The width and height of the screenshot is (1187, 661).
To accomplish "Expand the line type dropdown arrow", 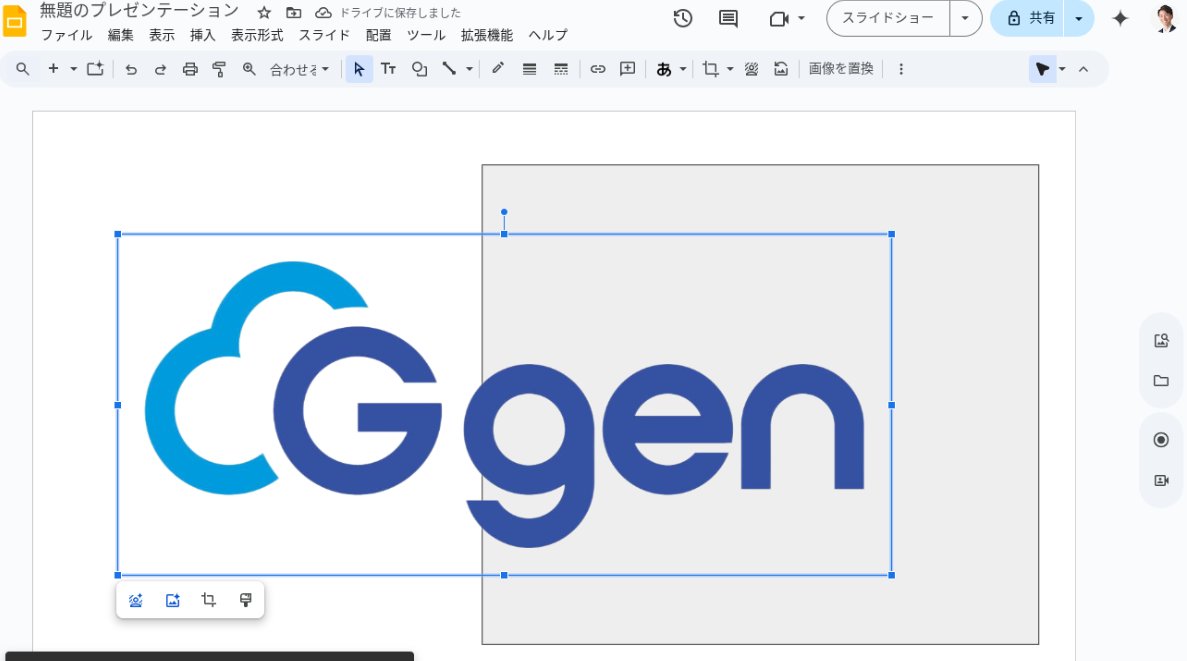I will (469, 69).
